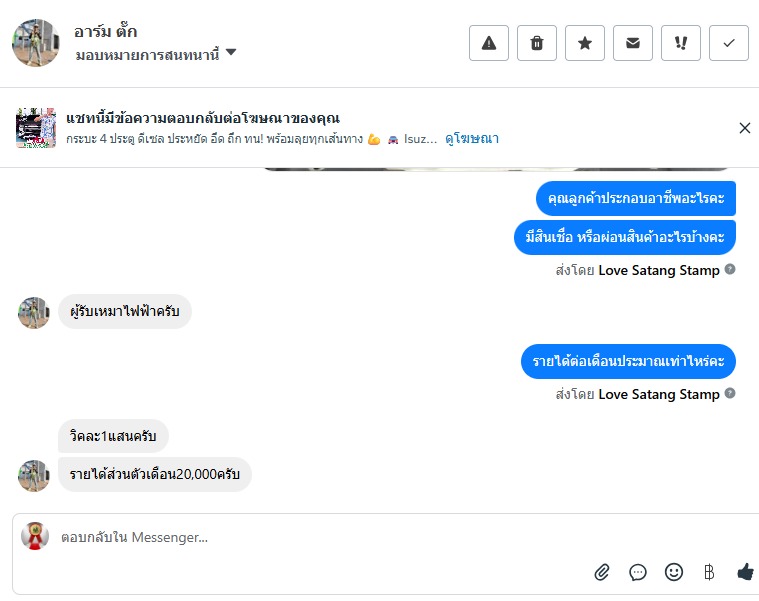The height and width of the screenshot is (601, 759).
Task: Open the ad thumbnail image
Action: tap(36, 128)
